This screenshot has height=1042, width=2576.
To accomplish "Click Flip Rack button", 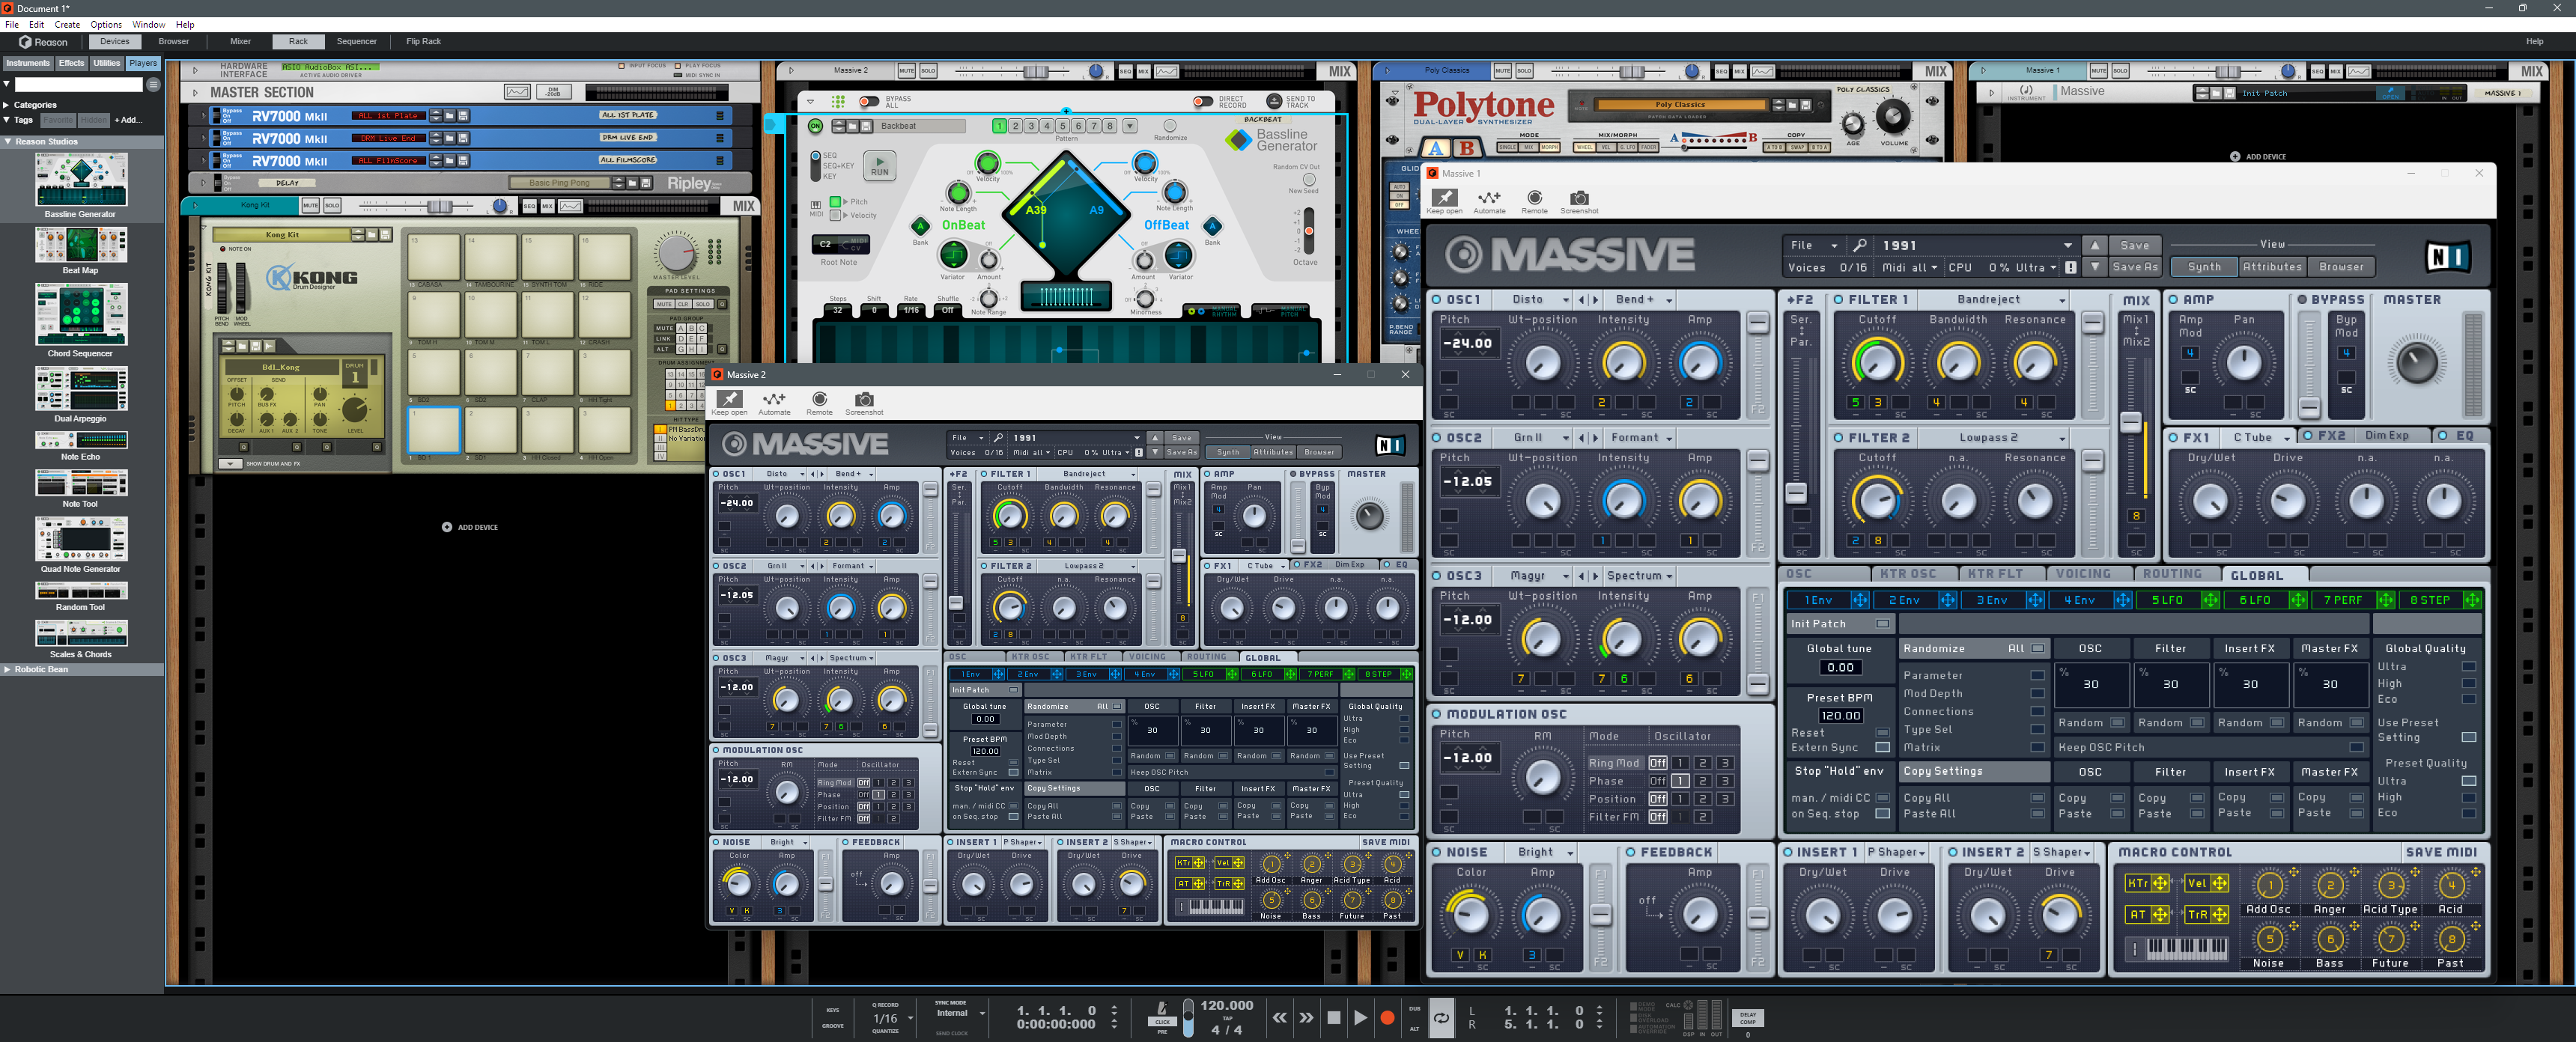I will [423, 42].
